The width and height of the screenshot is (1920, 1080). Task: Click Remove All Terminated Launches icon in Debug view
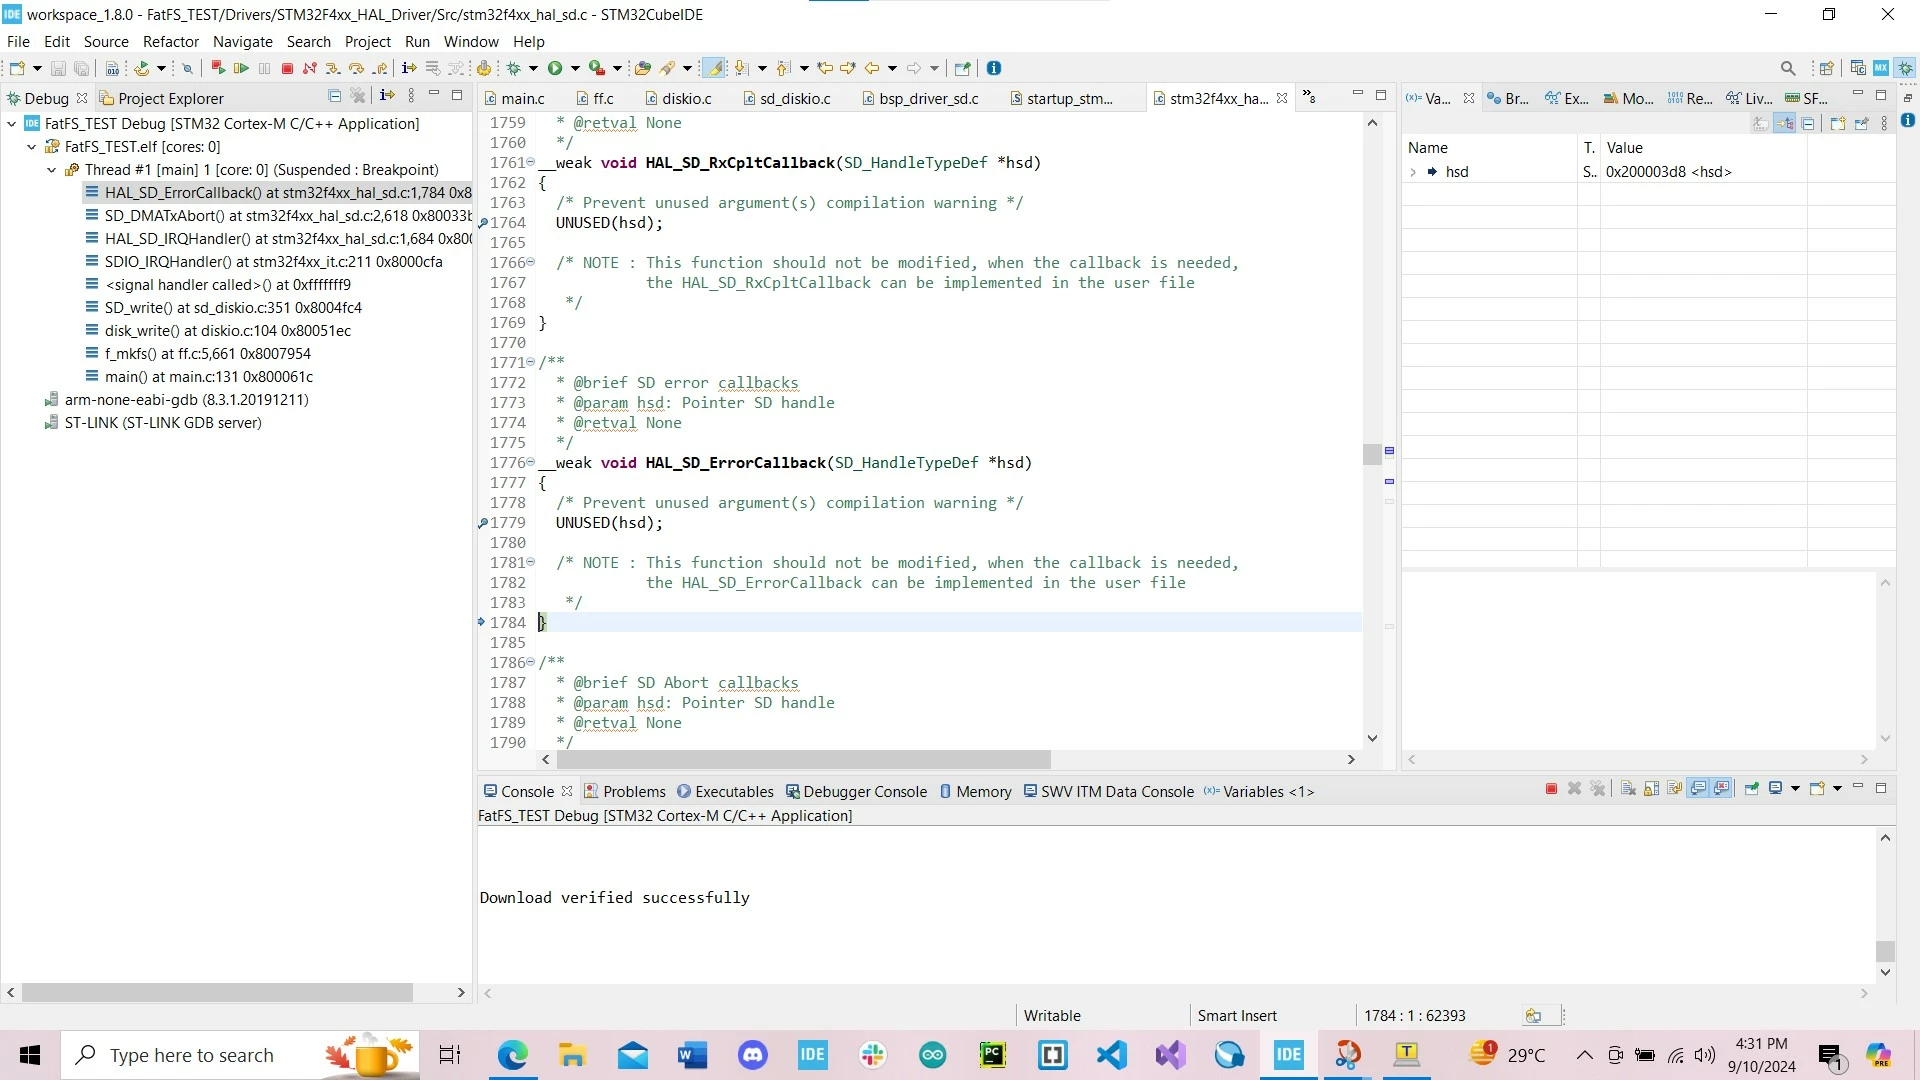[x=358, y=96]
